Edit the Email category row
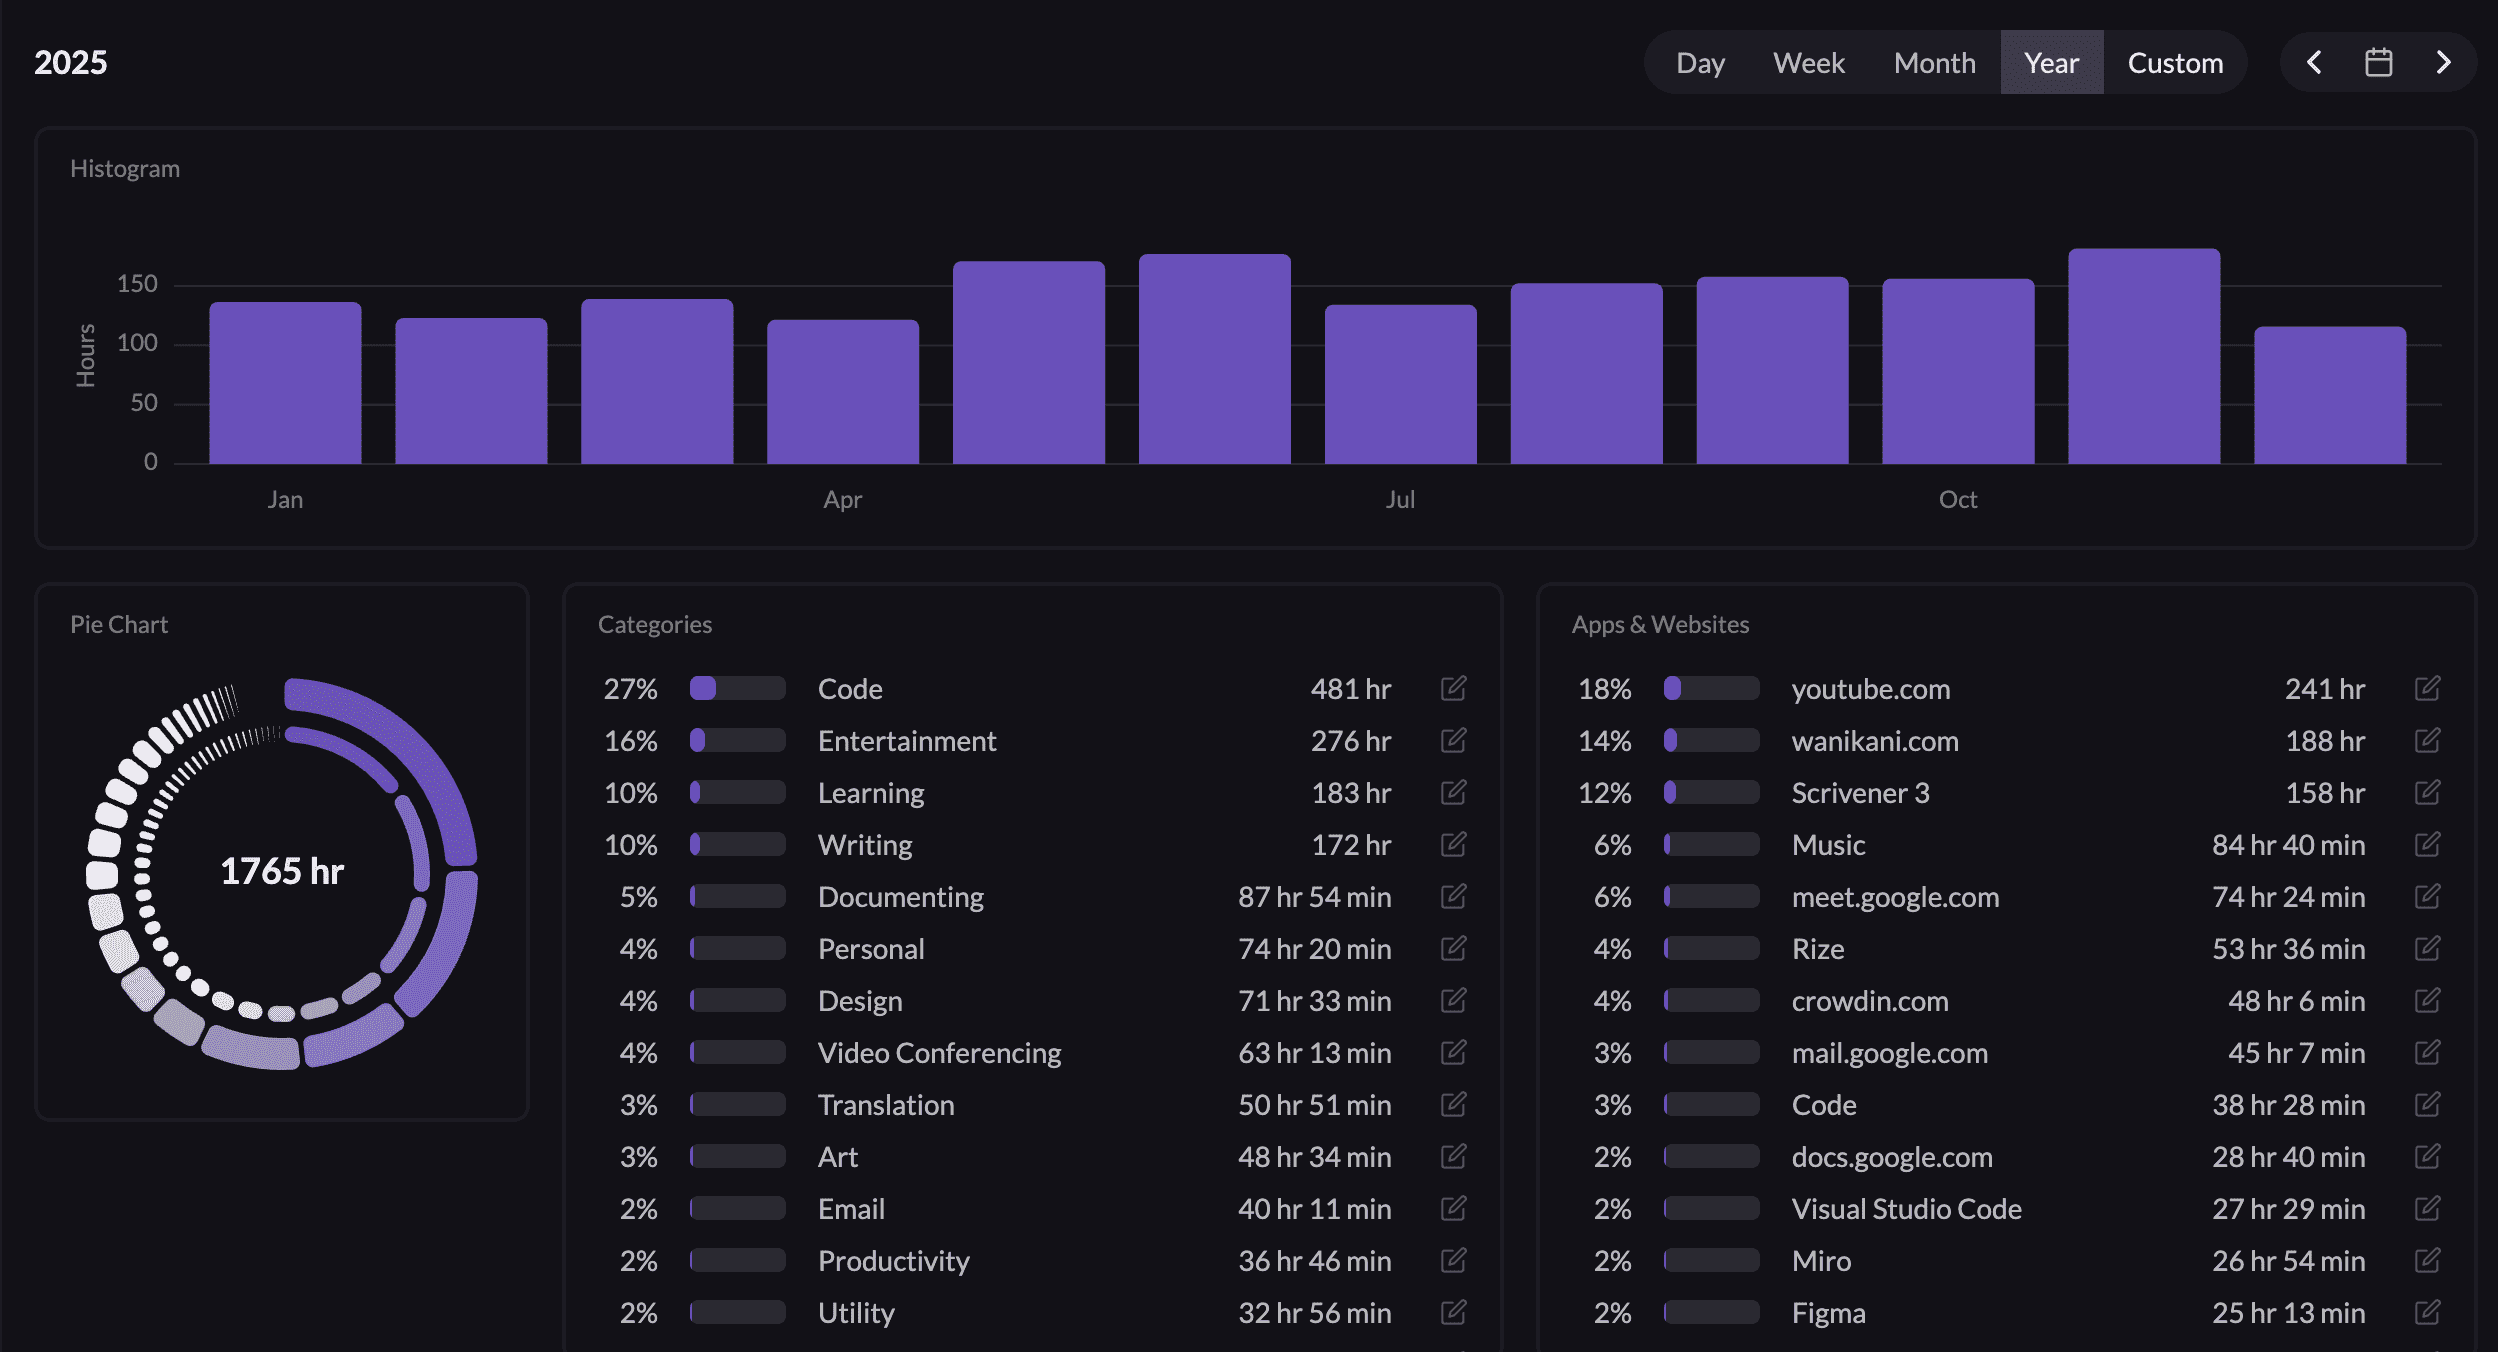The image size is (2498, 1352). [x=1454, y=1208]
